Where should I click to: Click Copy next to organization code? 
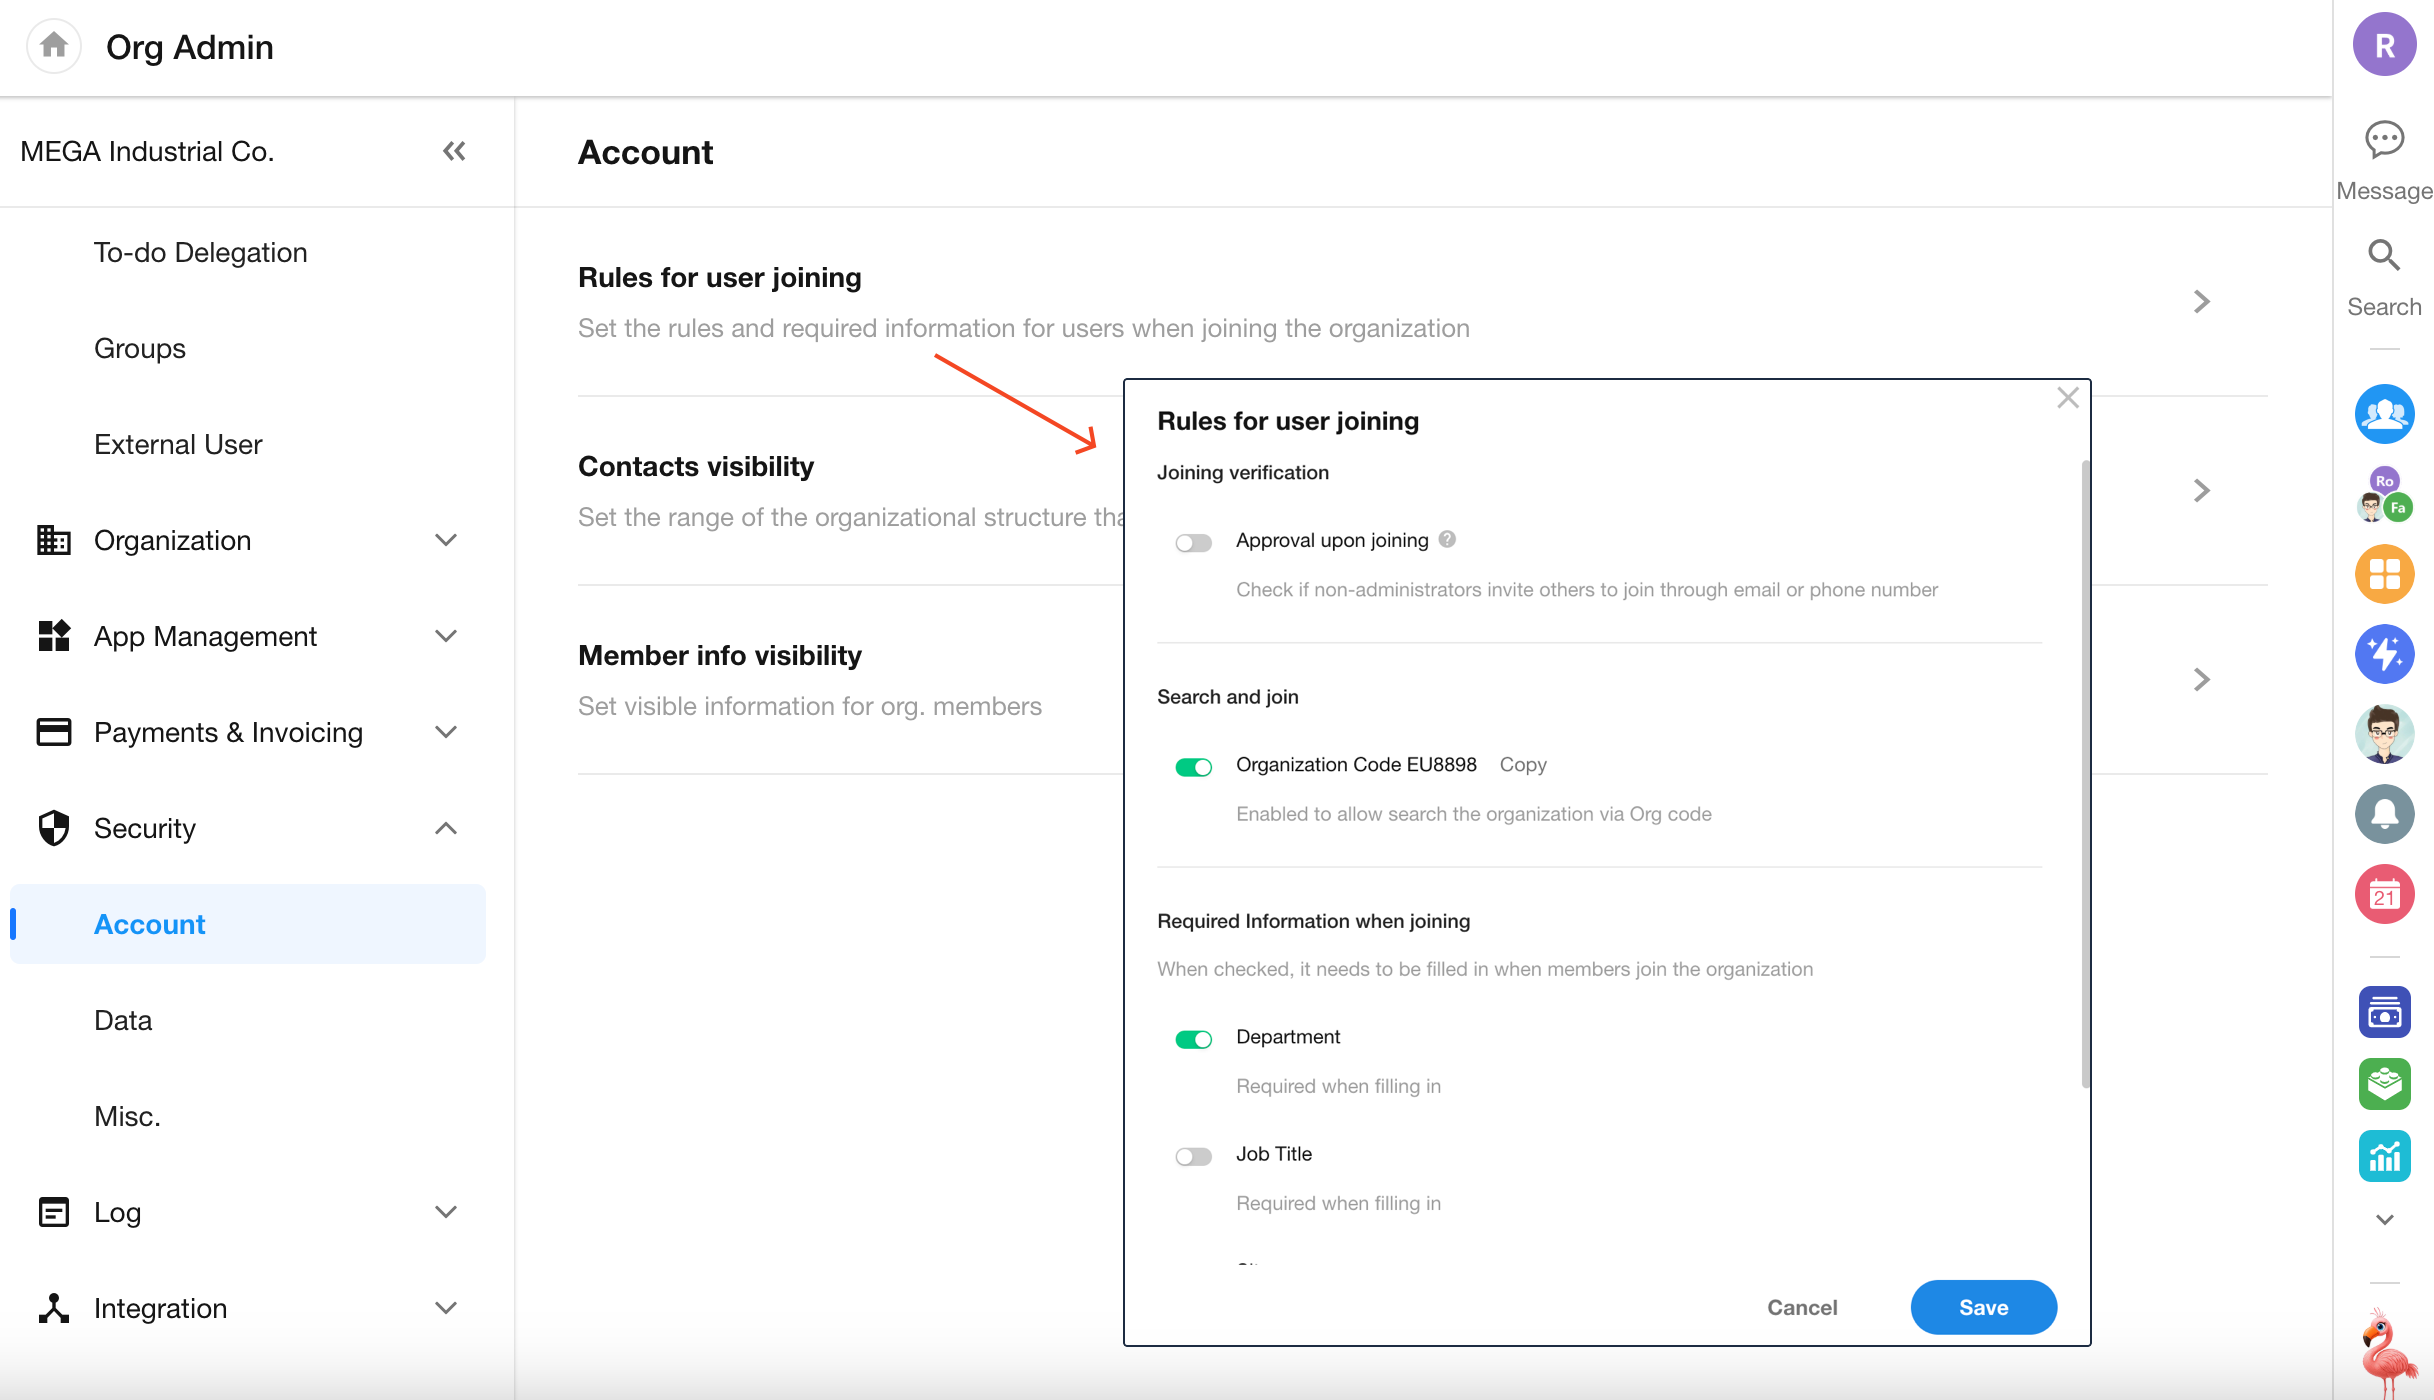tap(1523, 764)
